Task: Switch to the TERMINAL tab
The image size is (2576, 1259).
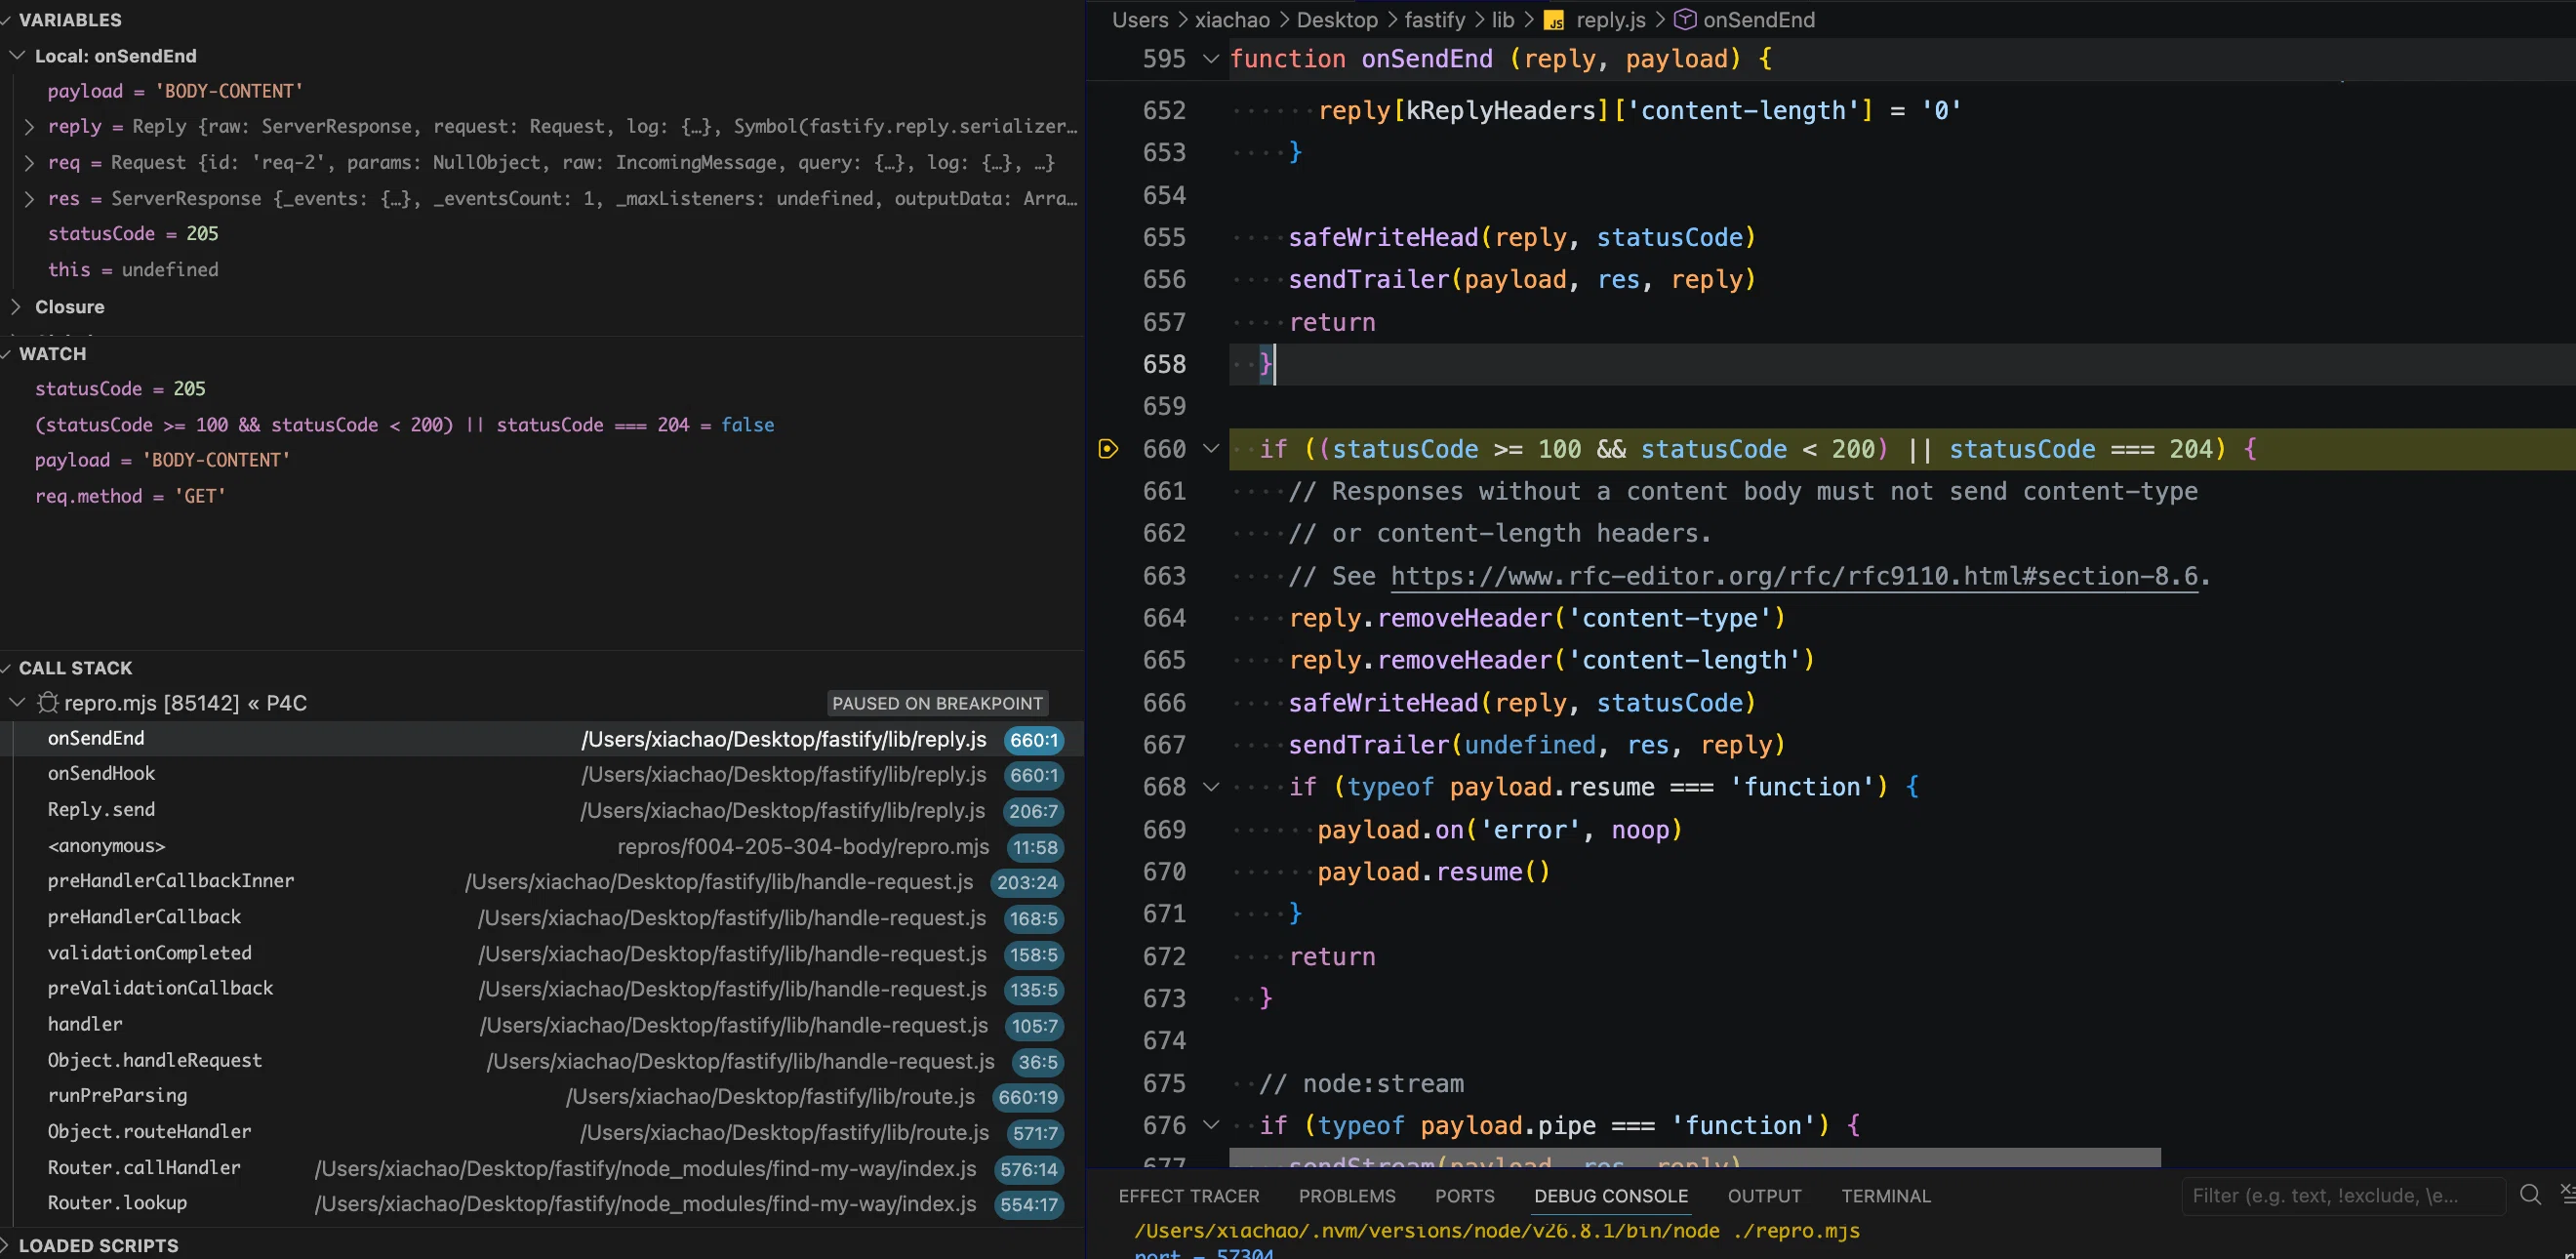Action: click(1886, 1196)
